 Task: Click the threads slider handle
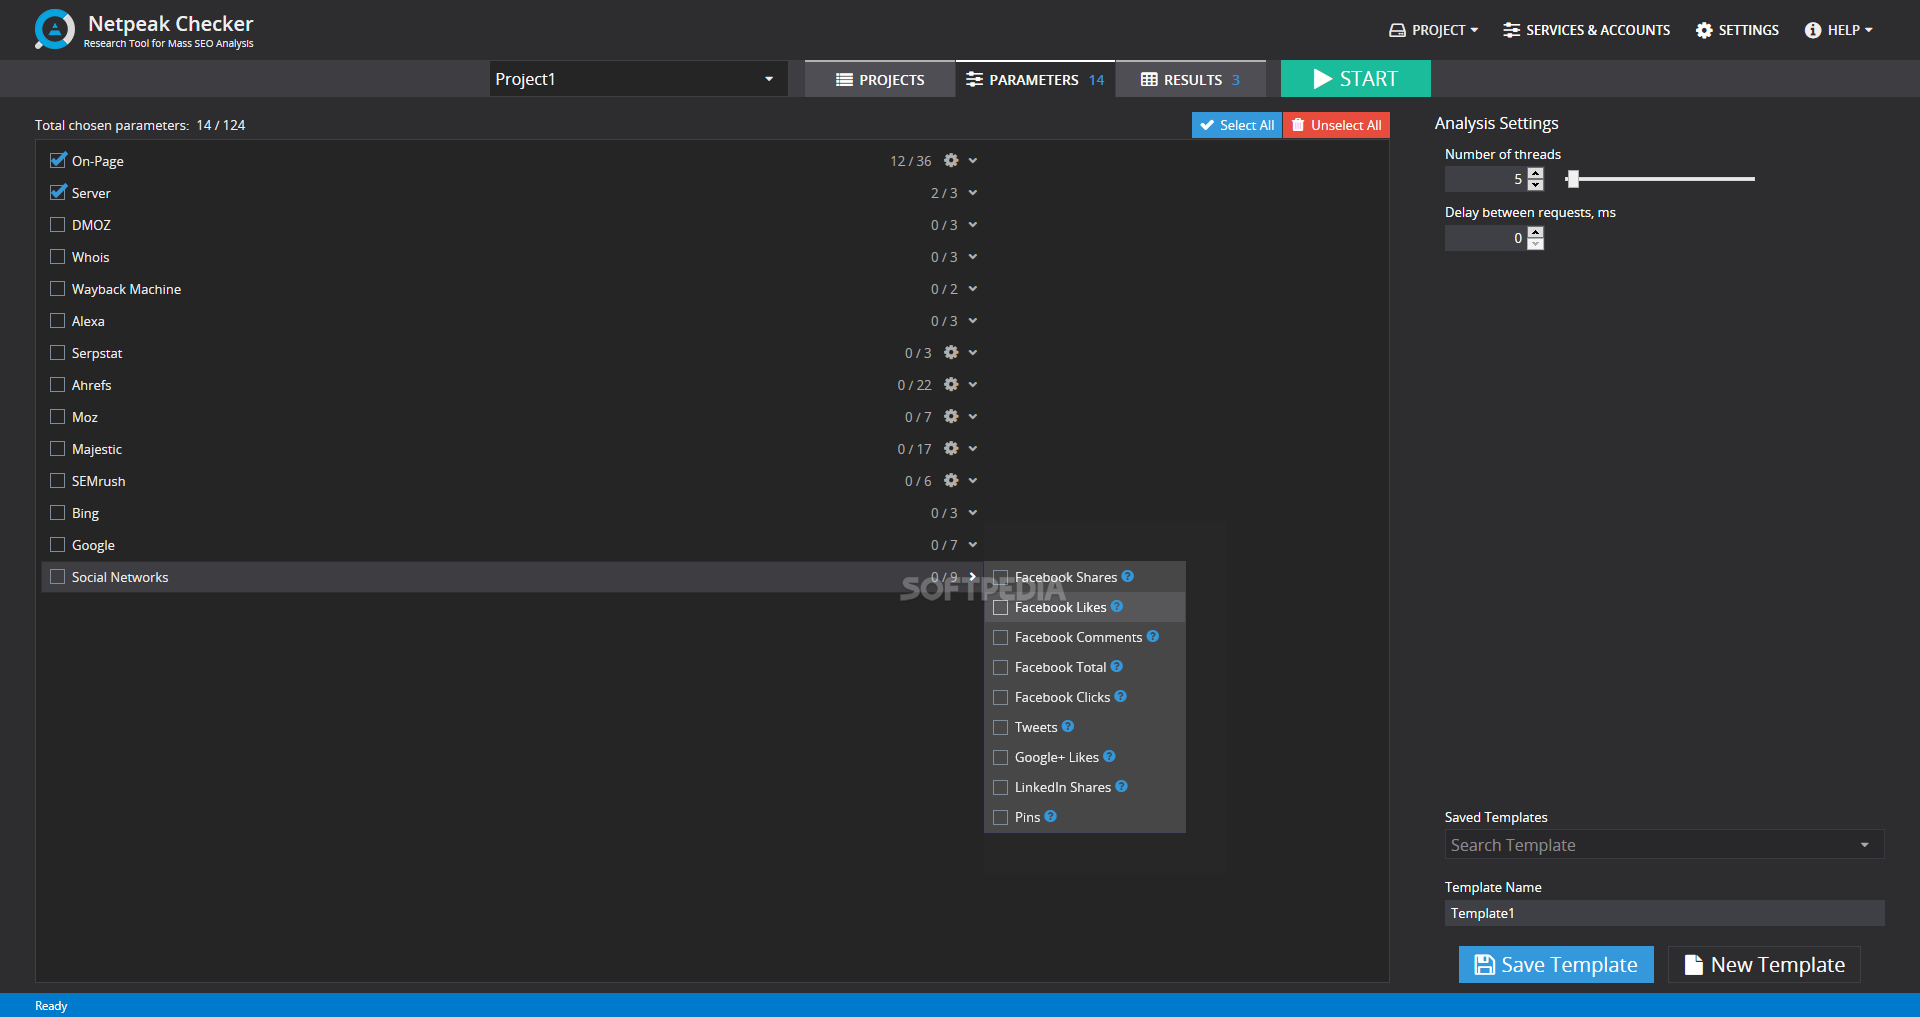point(1573,179)
